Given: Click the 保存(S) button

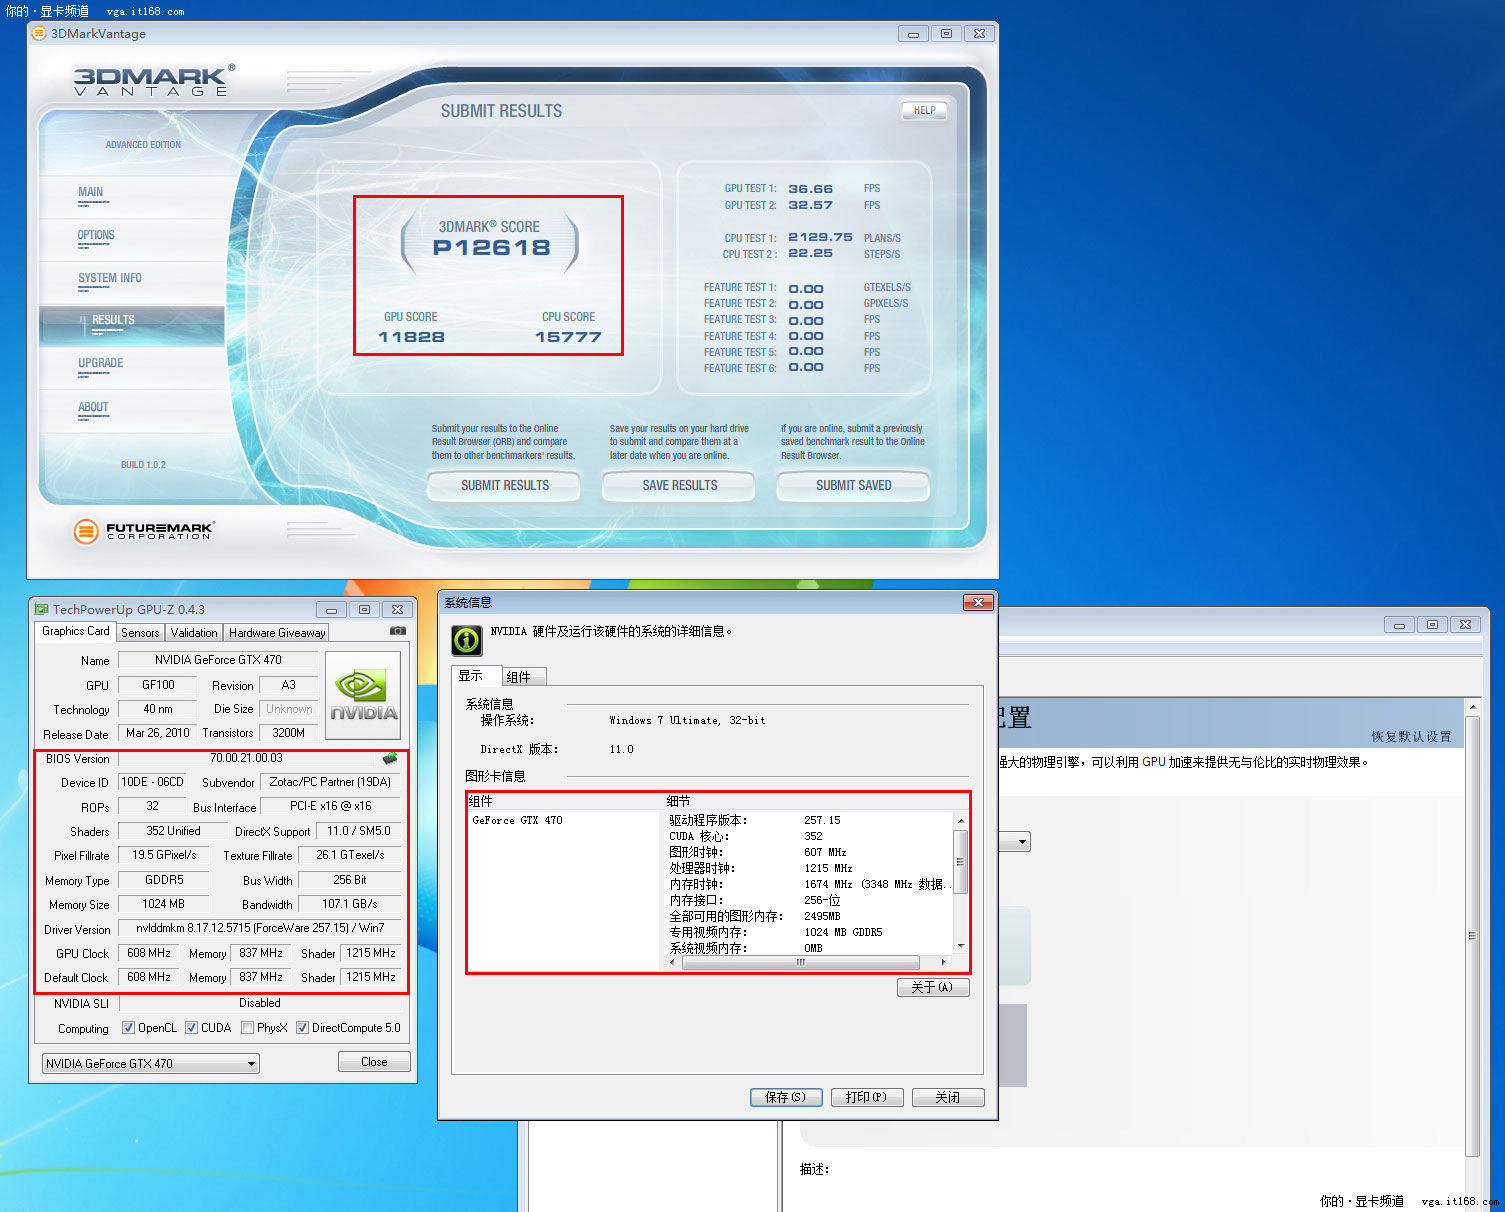Looking at the screenshot, I should (x=786, y=1097).
